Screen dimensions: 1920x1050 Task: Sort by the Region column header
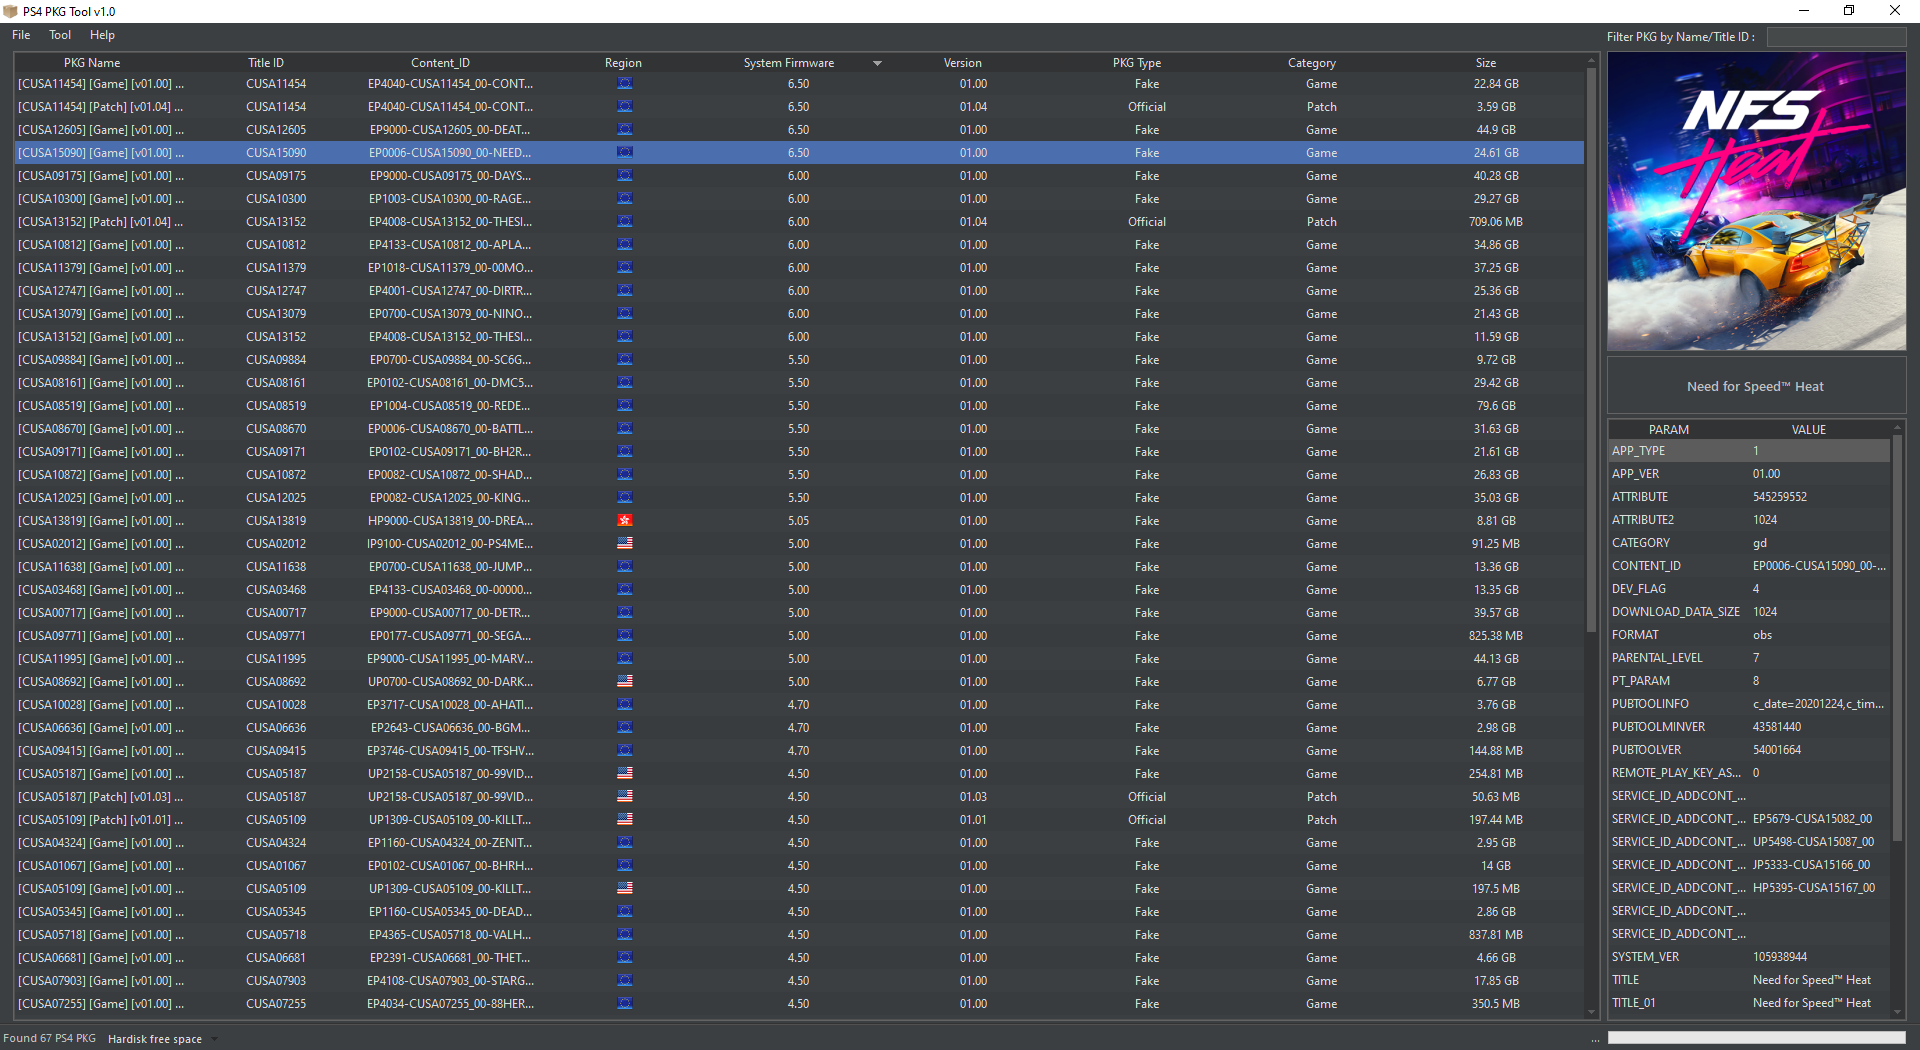[x=623, y=63]
